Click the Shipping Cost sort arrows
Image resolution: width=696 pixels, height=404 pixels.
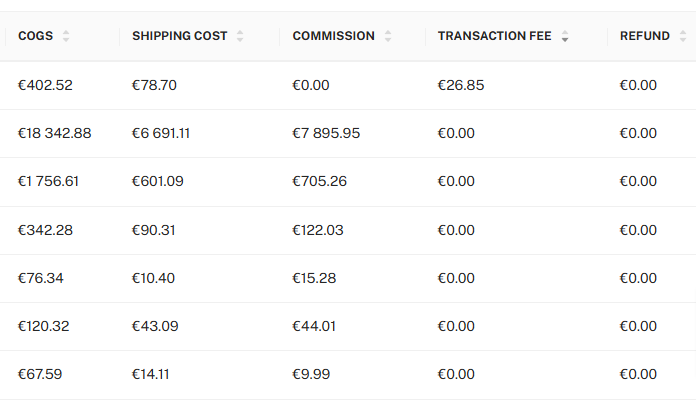(x=240, y=36)
